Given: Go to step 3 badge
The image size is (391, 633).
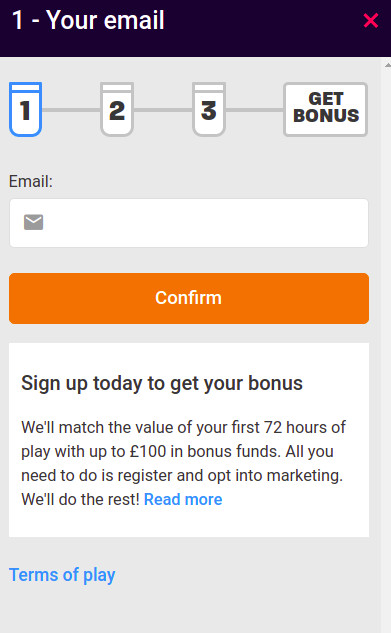Looking at the screenshot, I should pos(209,109).
